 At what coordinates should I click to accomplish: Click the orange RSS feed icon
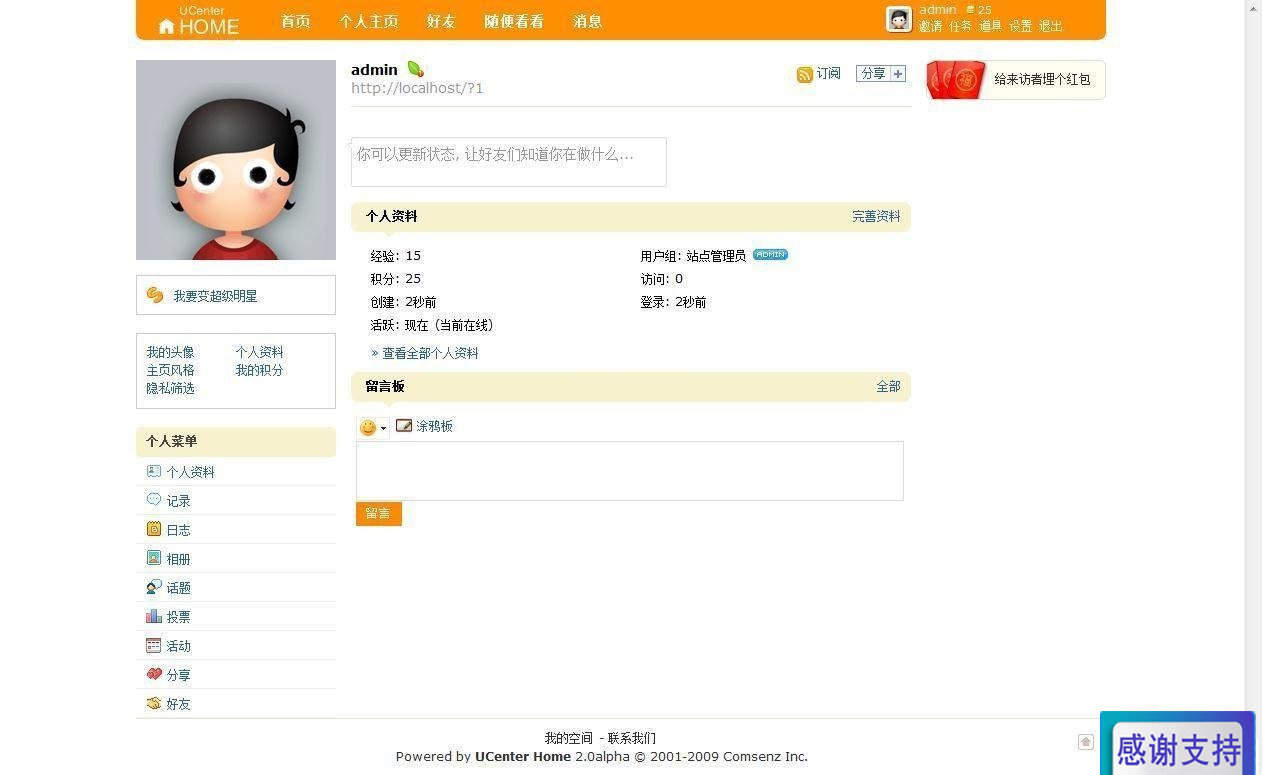tap(804, 74)
